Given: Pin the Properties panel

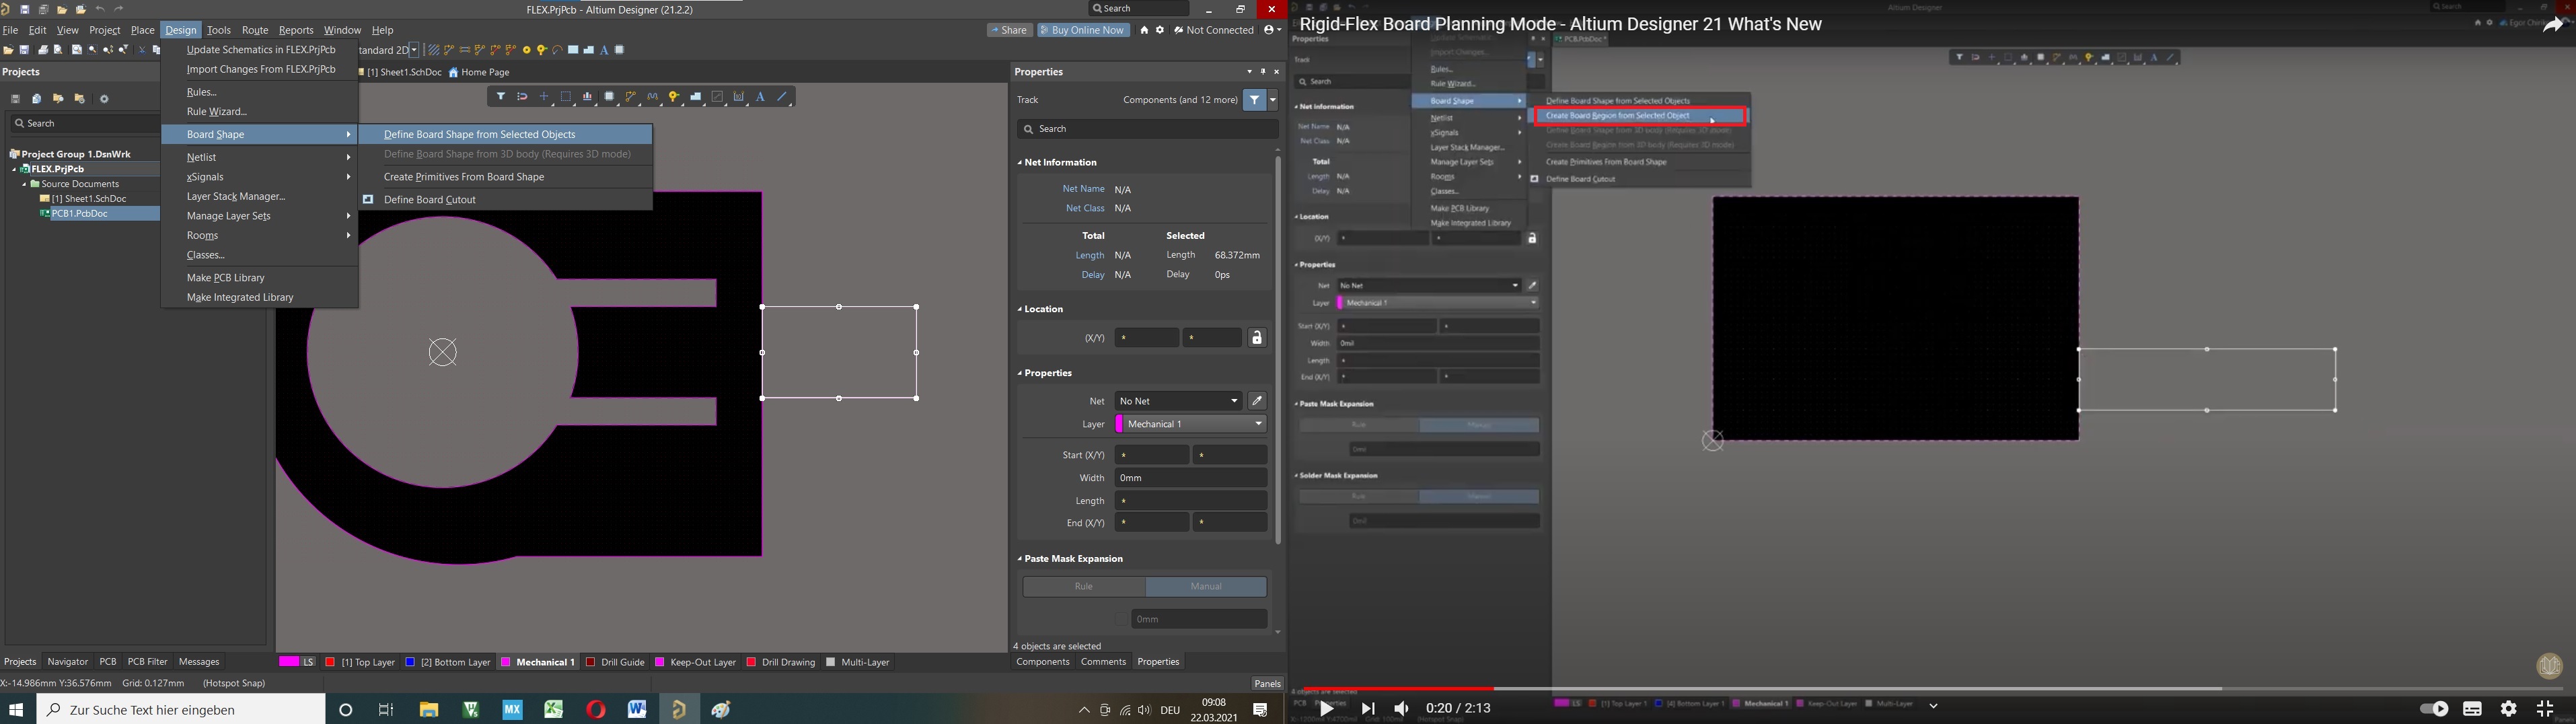Looking at the screenshot, I should [1263, 72].
